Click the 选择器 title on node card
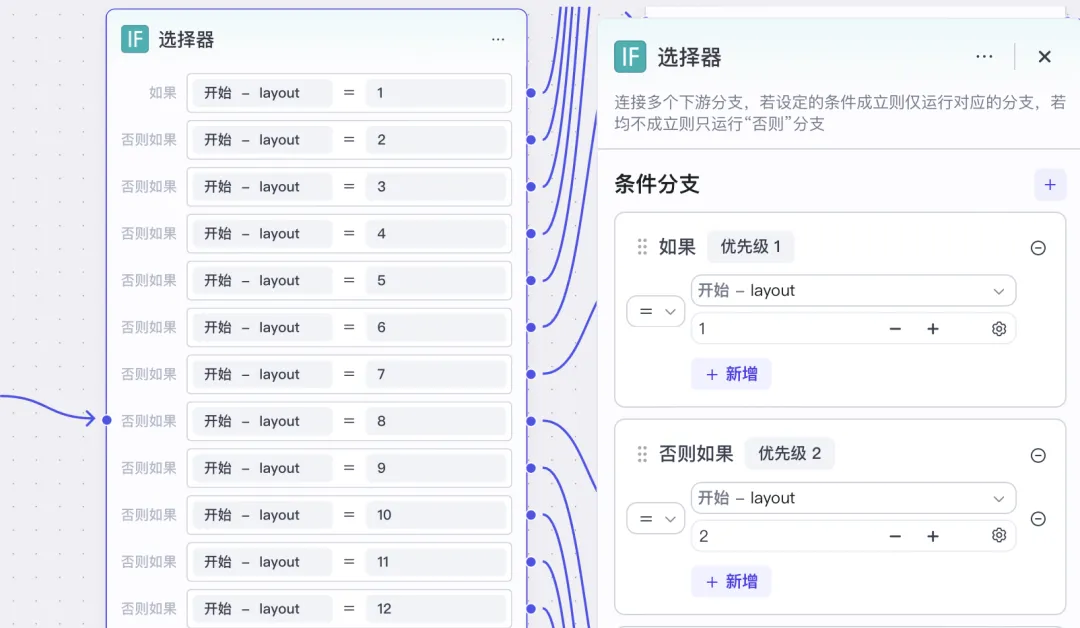Image resolution: width=1080 pixels, height=628 pixels. (186, 40)
